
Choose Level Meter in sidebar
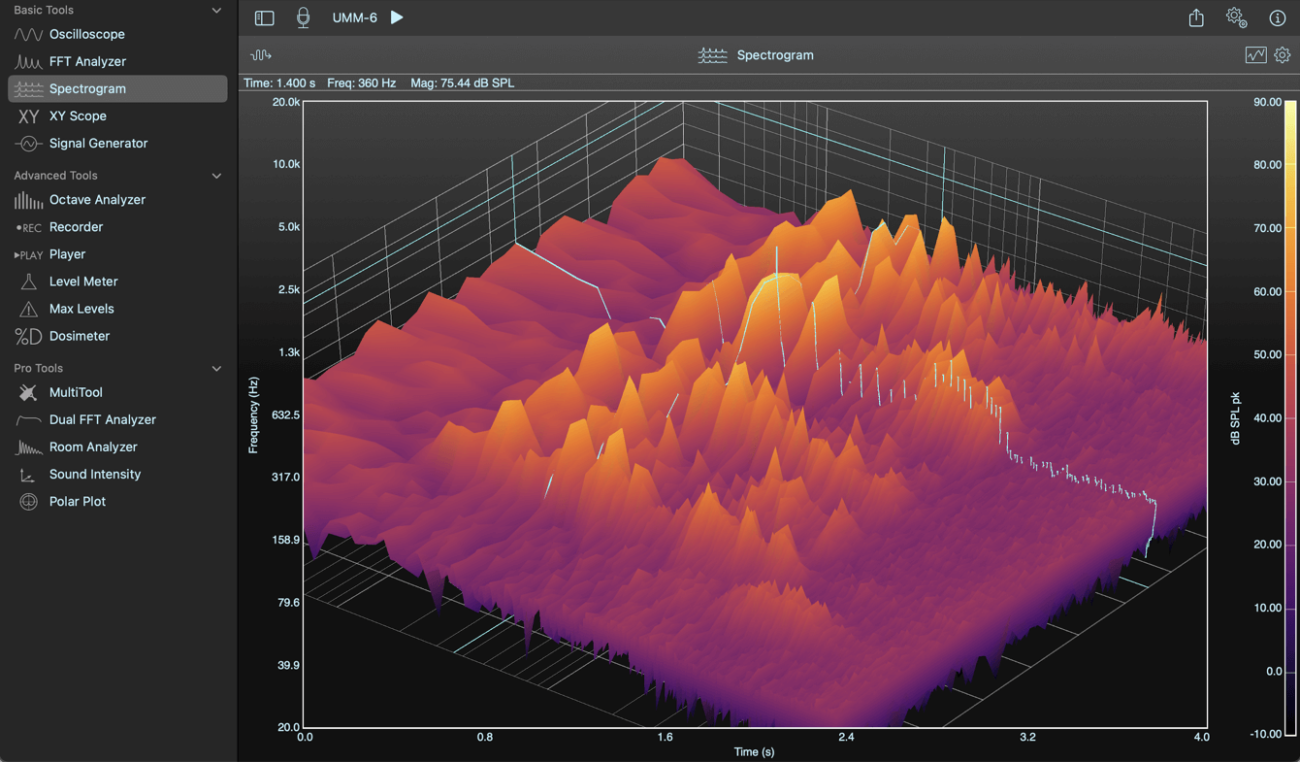83,282
